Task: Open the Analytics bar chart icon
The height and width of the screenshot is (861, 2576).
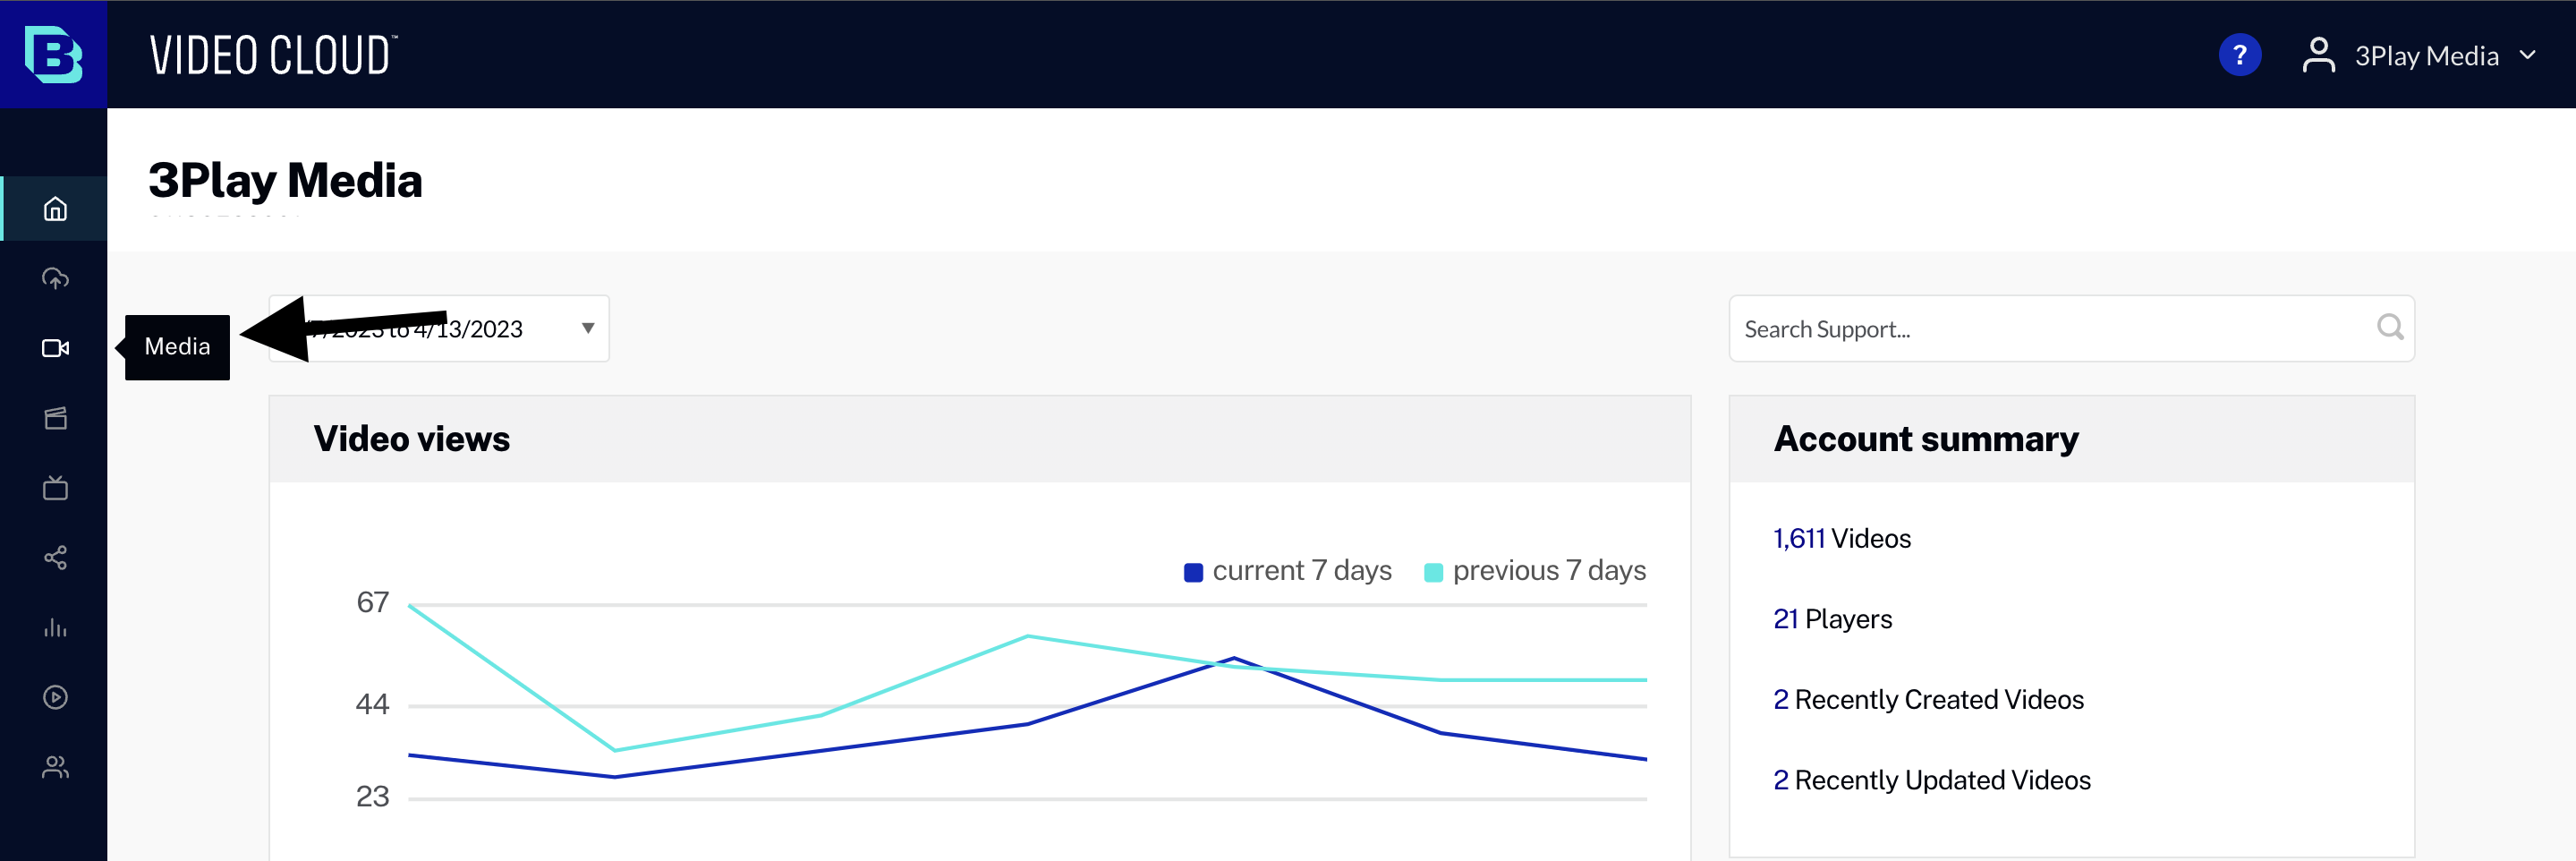Action: 55,628
